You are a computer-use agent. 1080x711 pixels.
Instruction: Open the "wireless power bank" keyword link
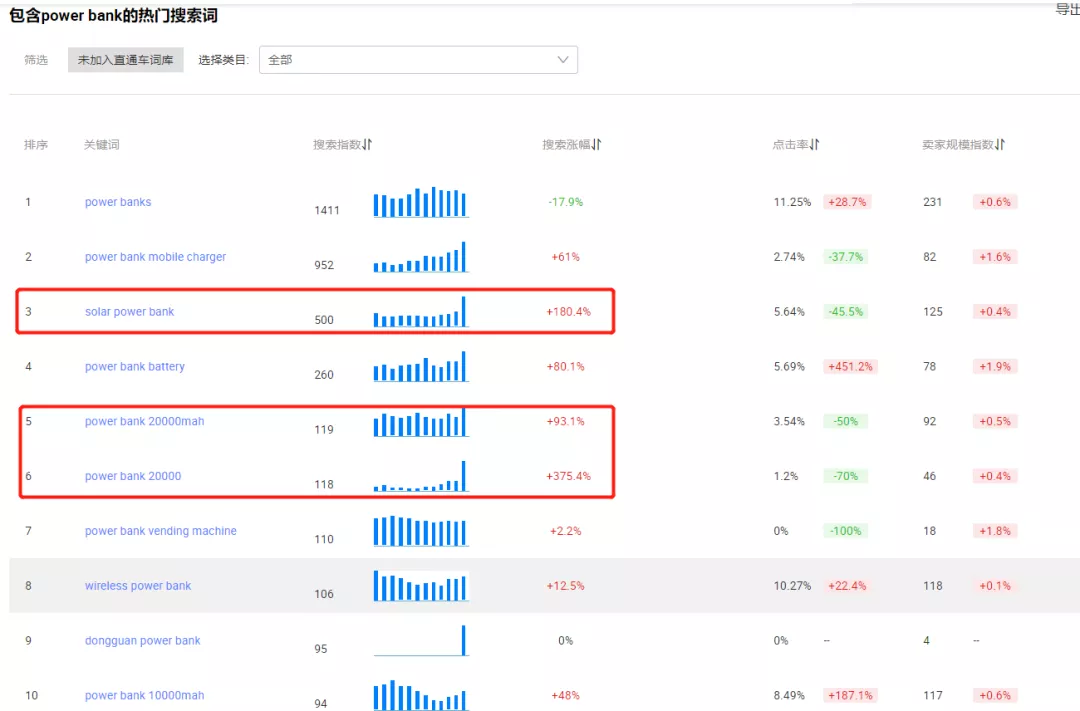(138, 585)
